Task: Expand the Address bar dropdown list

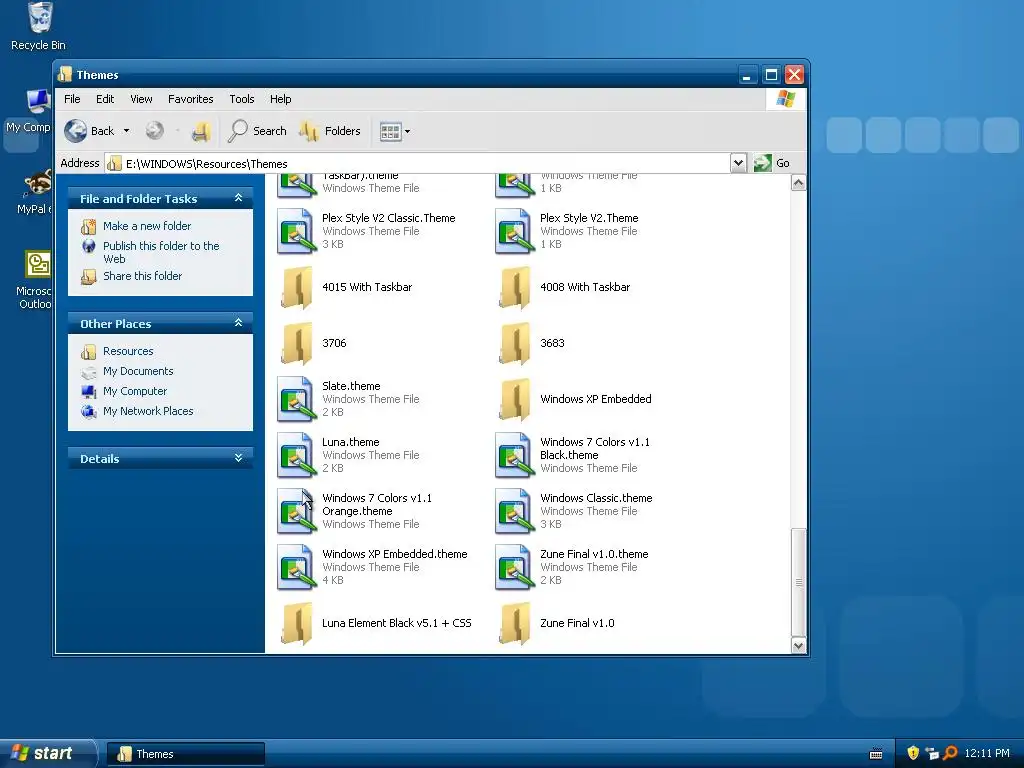Action: [738, 163]
